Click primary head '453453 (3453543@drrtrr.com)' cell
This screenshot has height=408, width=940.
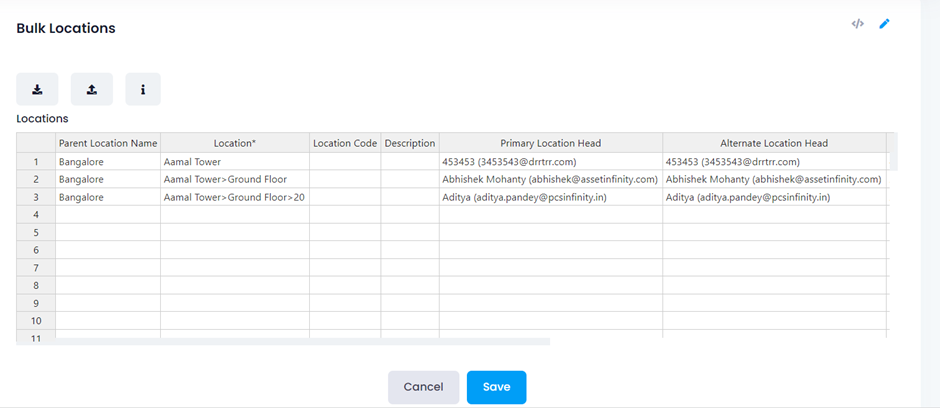pos(551,162)
